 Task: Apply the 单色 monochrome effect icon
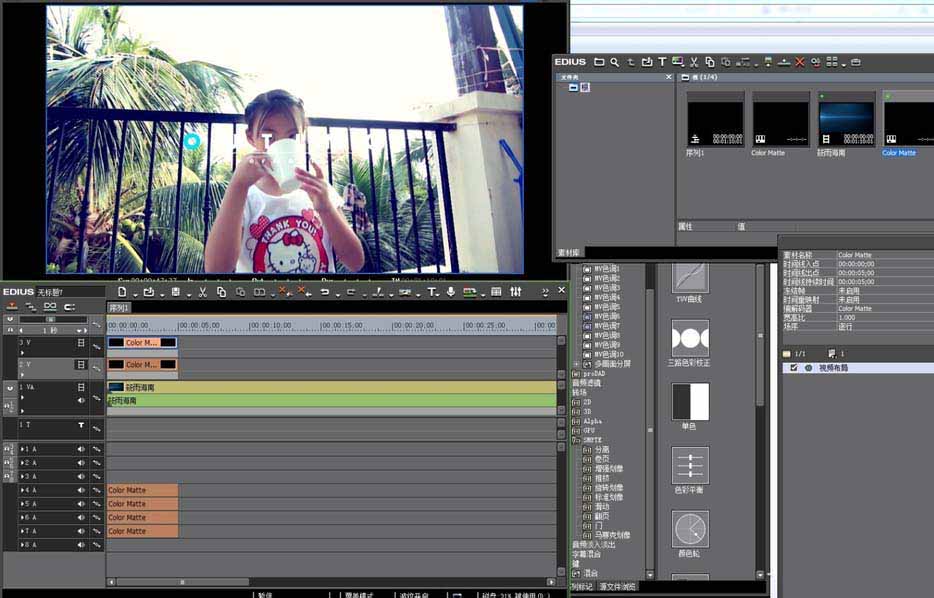coord(690,401)
